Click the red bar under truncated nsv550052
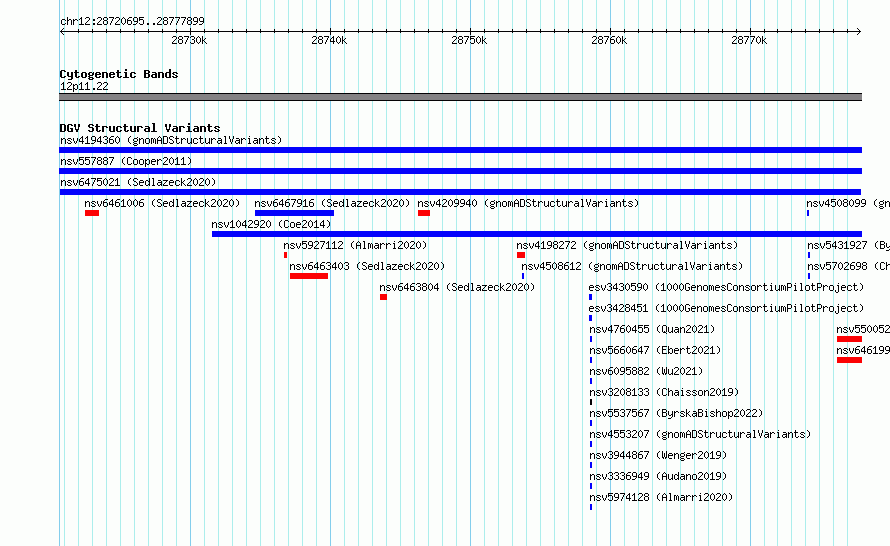The image size is (890, 546). coord(849,339)
